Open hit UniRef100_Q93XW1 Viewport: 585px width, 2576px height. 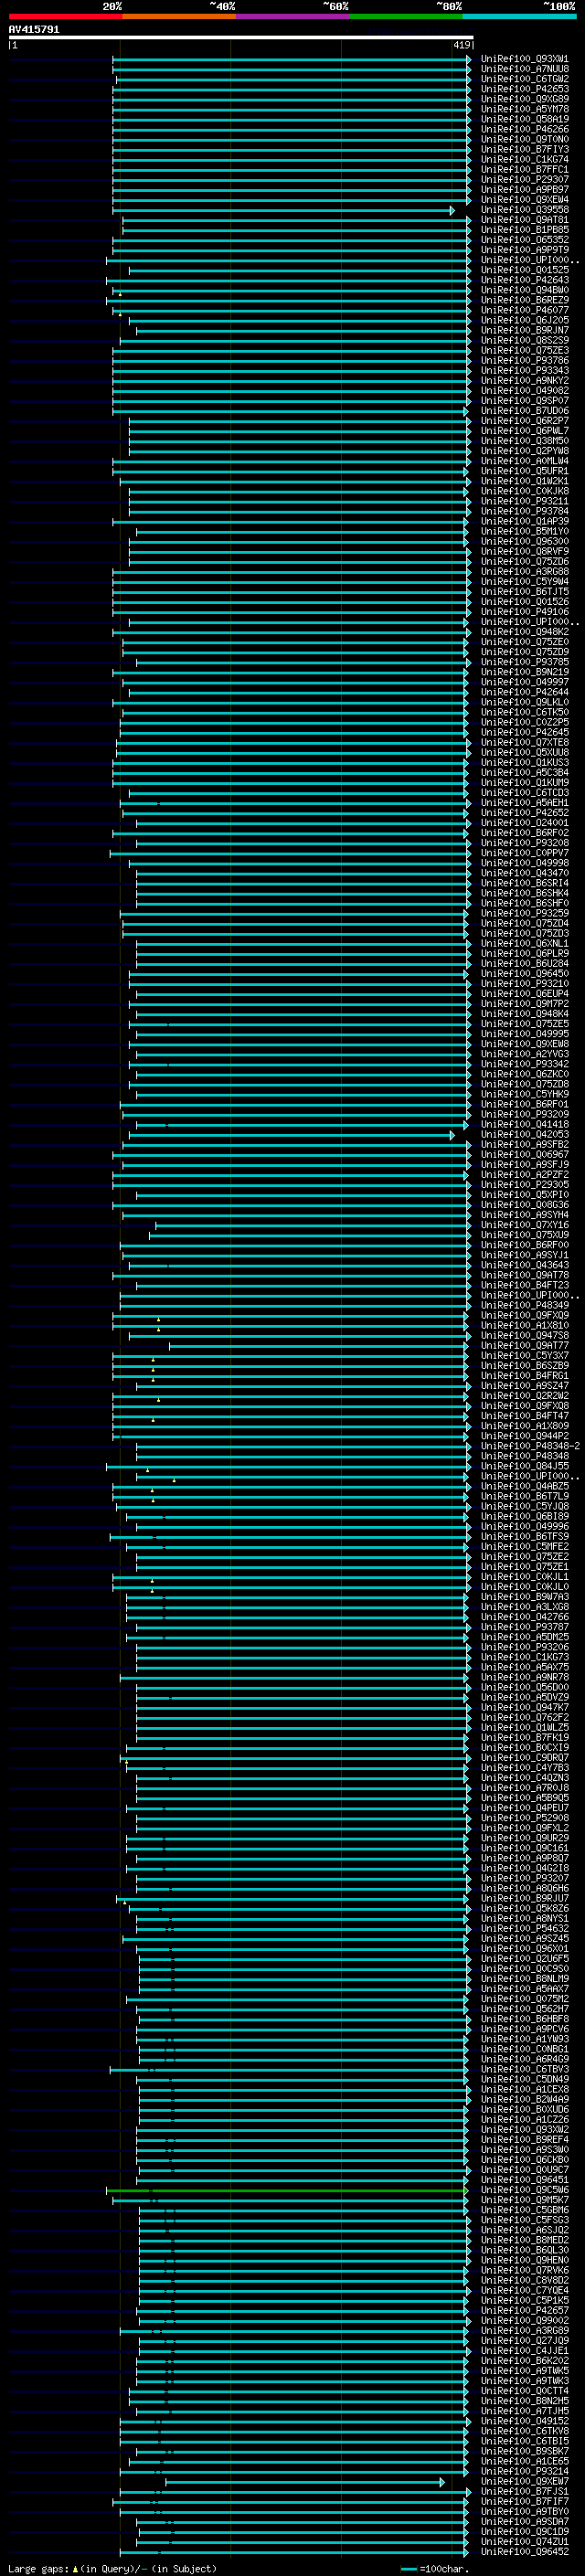(524, 59)
